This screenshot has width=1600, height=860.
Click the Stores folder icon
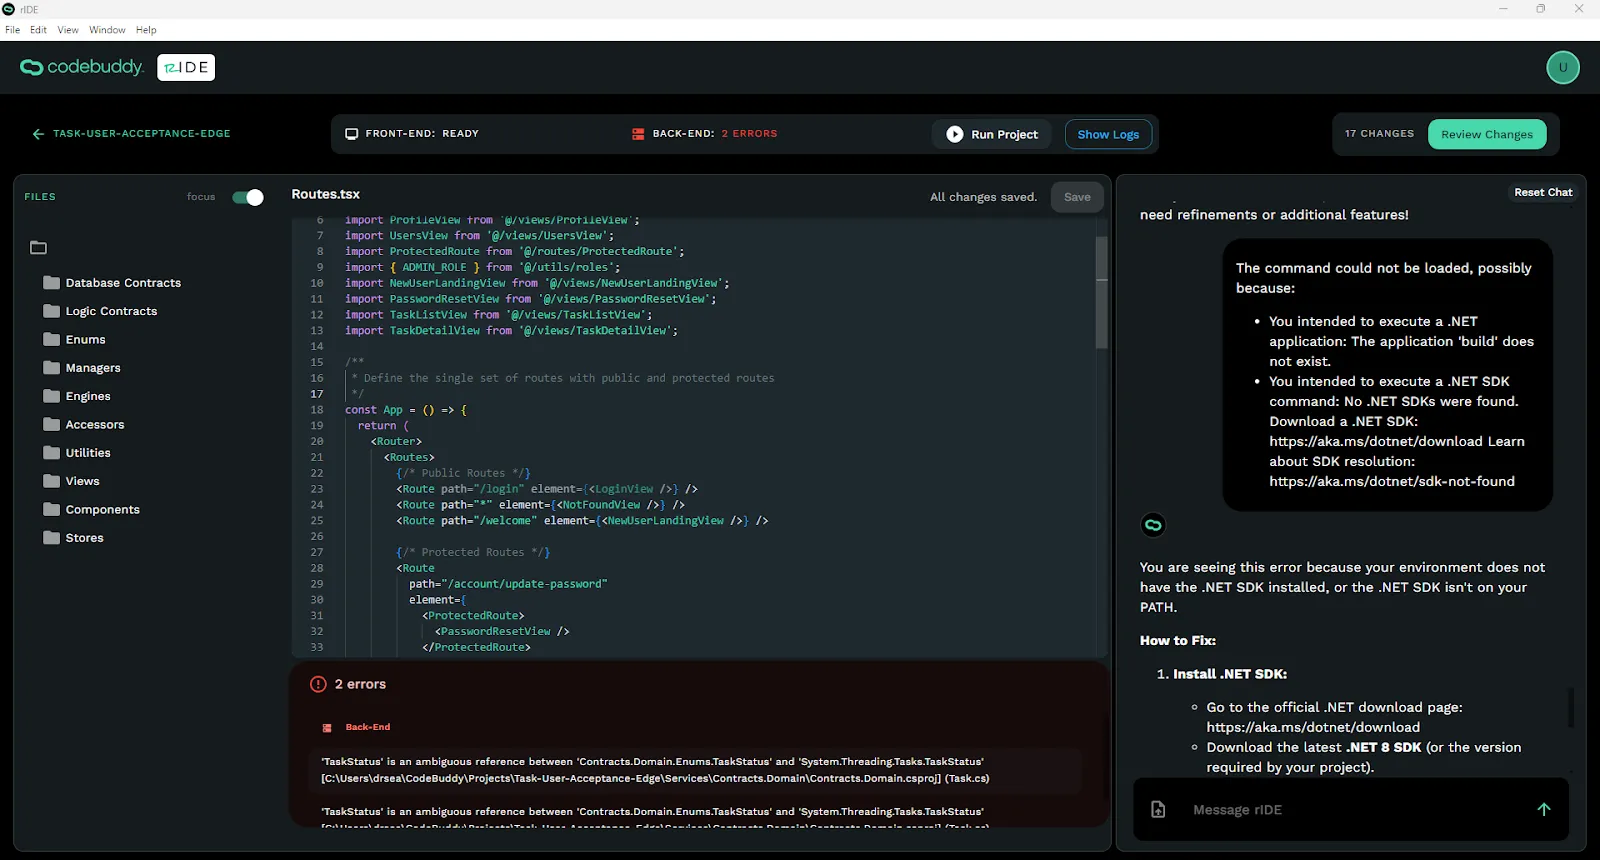coord(52,538)
